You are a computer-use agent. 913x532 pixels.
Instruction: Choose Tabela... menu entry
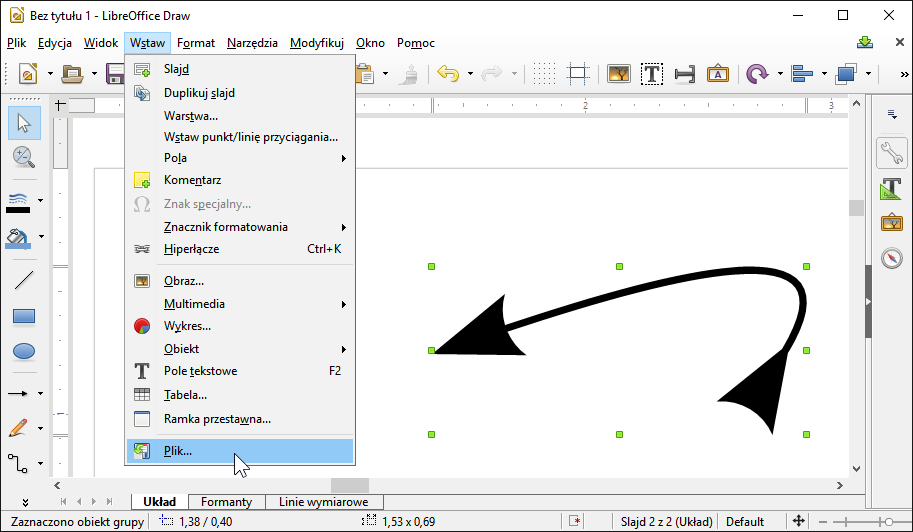click(240, 395)
